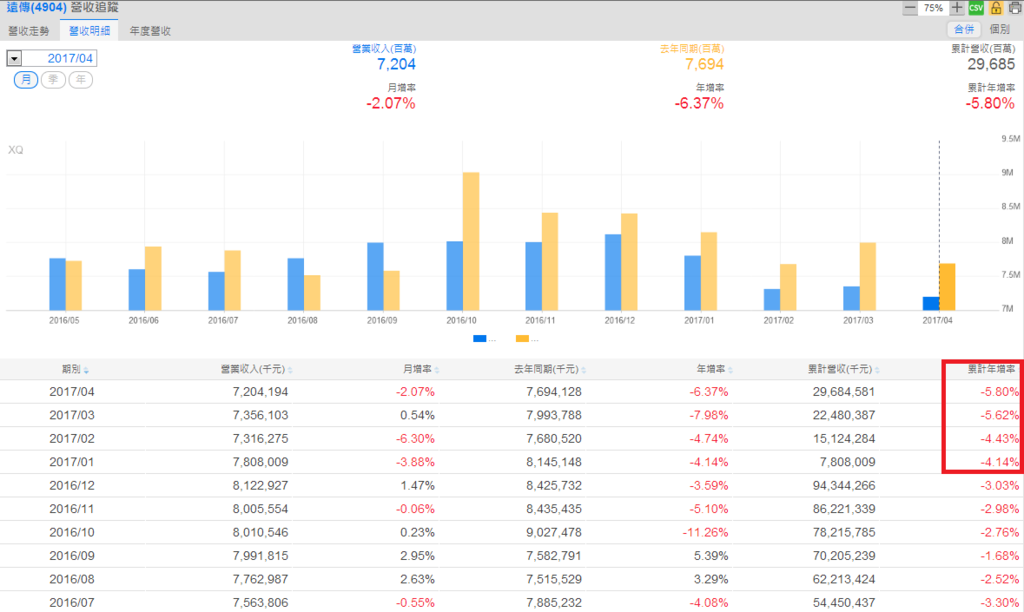Click the cumulative revenue cell 22,480,387

click(844, 415)
